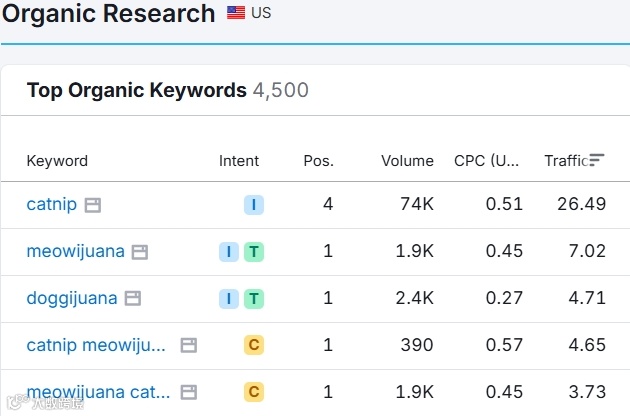
Task: Click the Traffic column sort icon
Action: click(x=597, y=160)
